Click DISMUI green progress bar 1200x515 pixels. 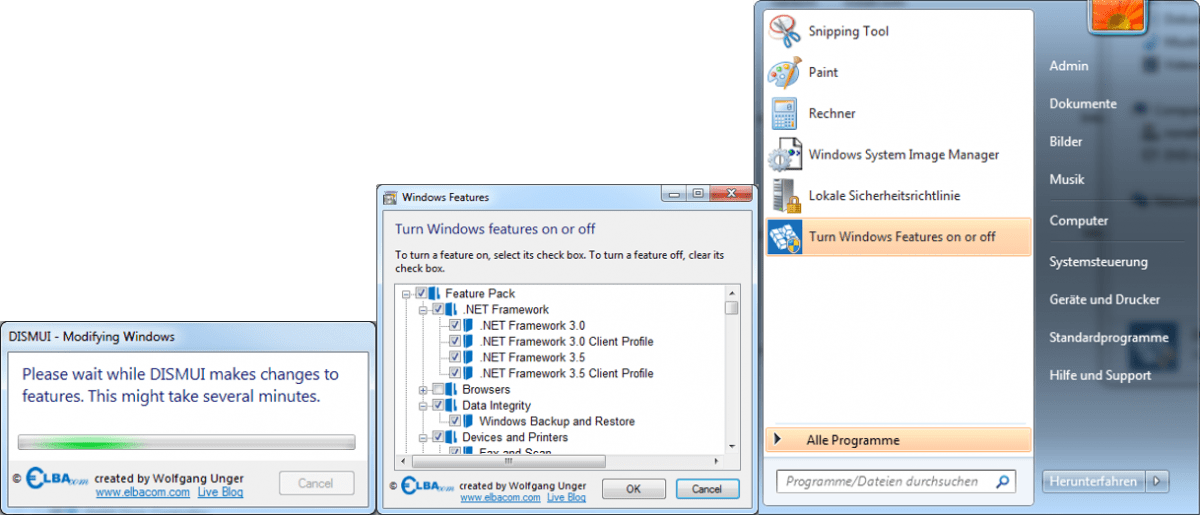(187, 442)
